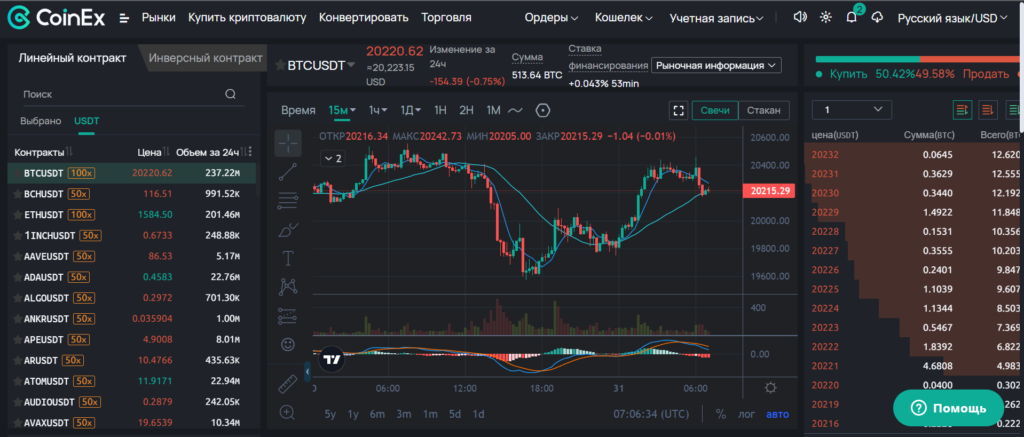Viewport: 1024px width, 437px height.
Task: Show sell orders only in order book
Action: (x=988, y=110)
